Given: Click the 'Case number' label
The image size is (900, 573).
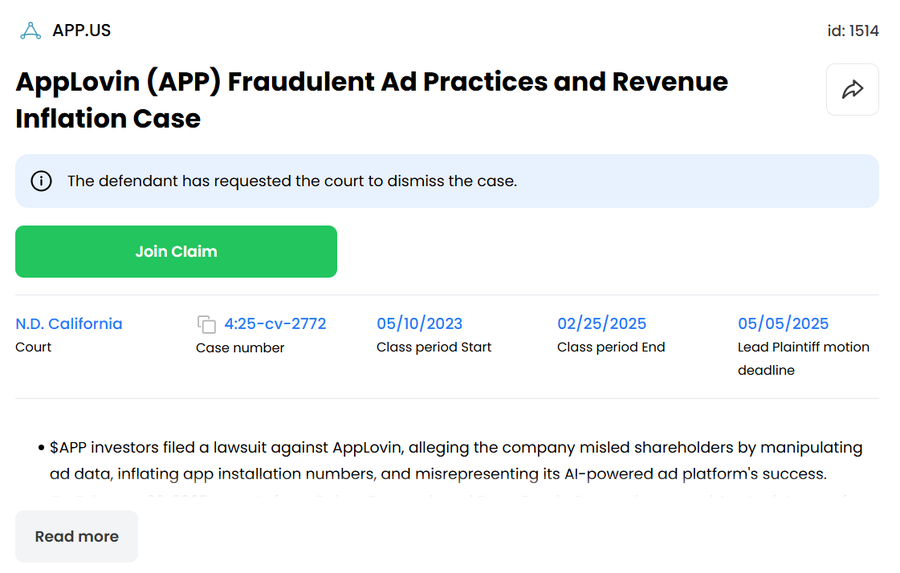Looking at the screenshot, I should (240, 348).
